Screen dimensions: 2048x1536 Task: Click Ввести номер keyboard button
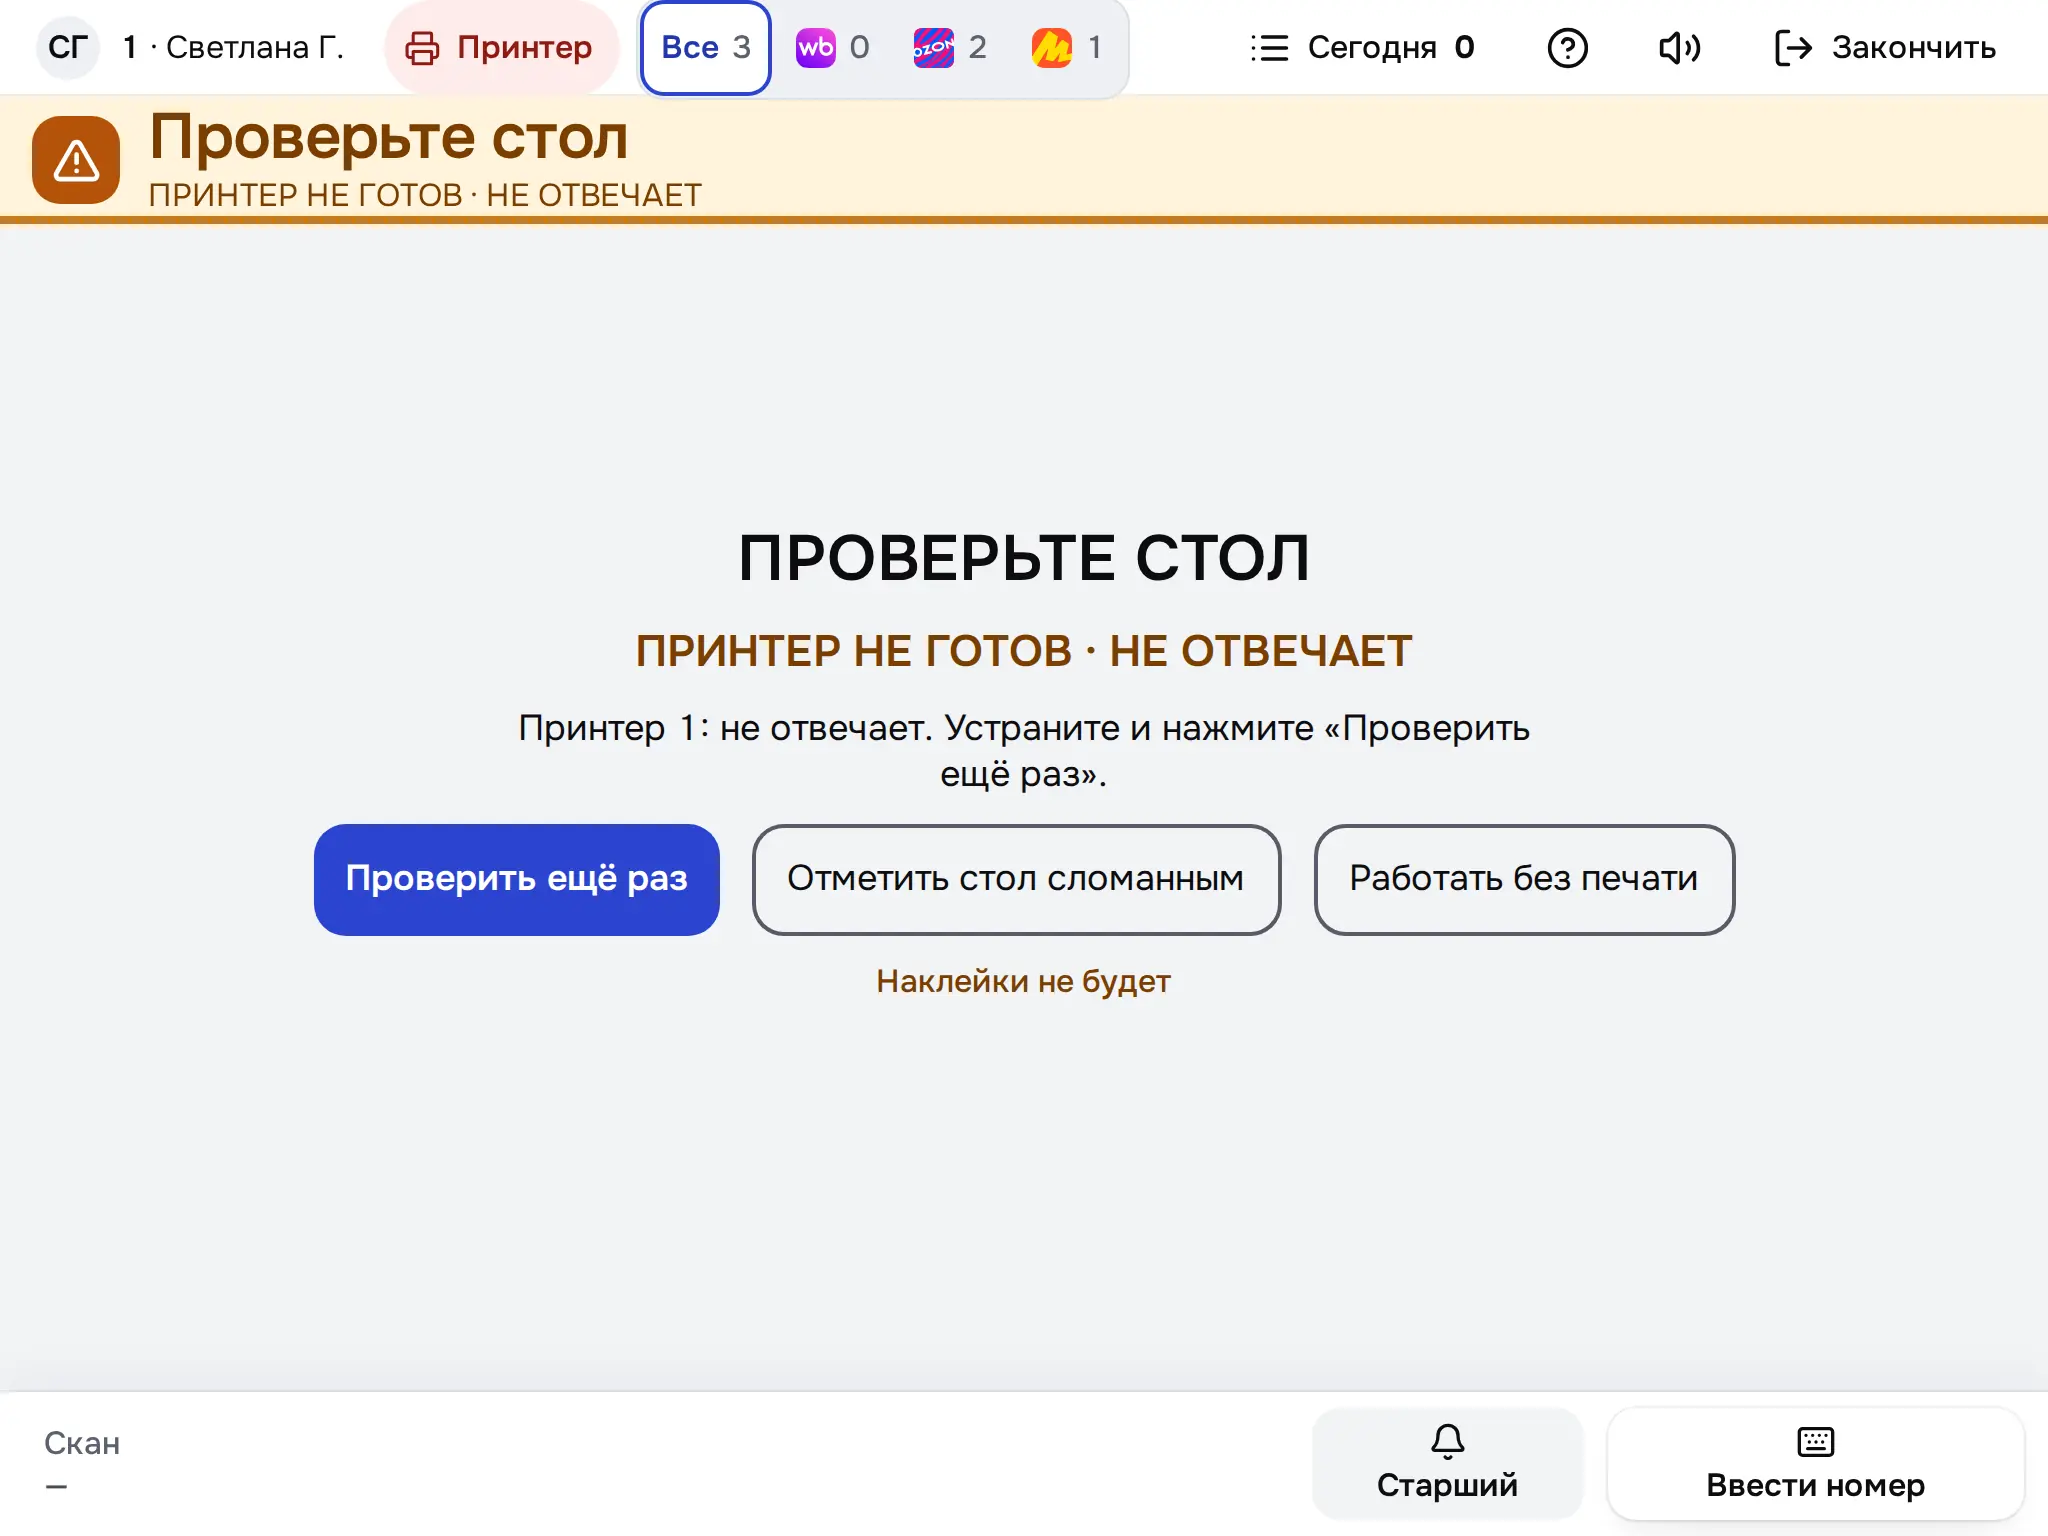[1815, 1463]
